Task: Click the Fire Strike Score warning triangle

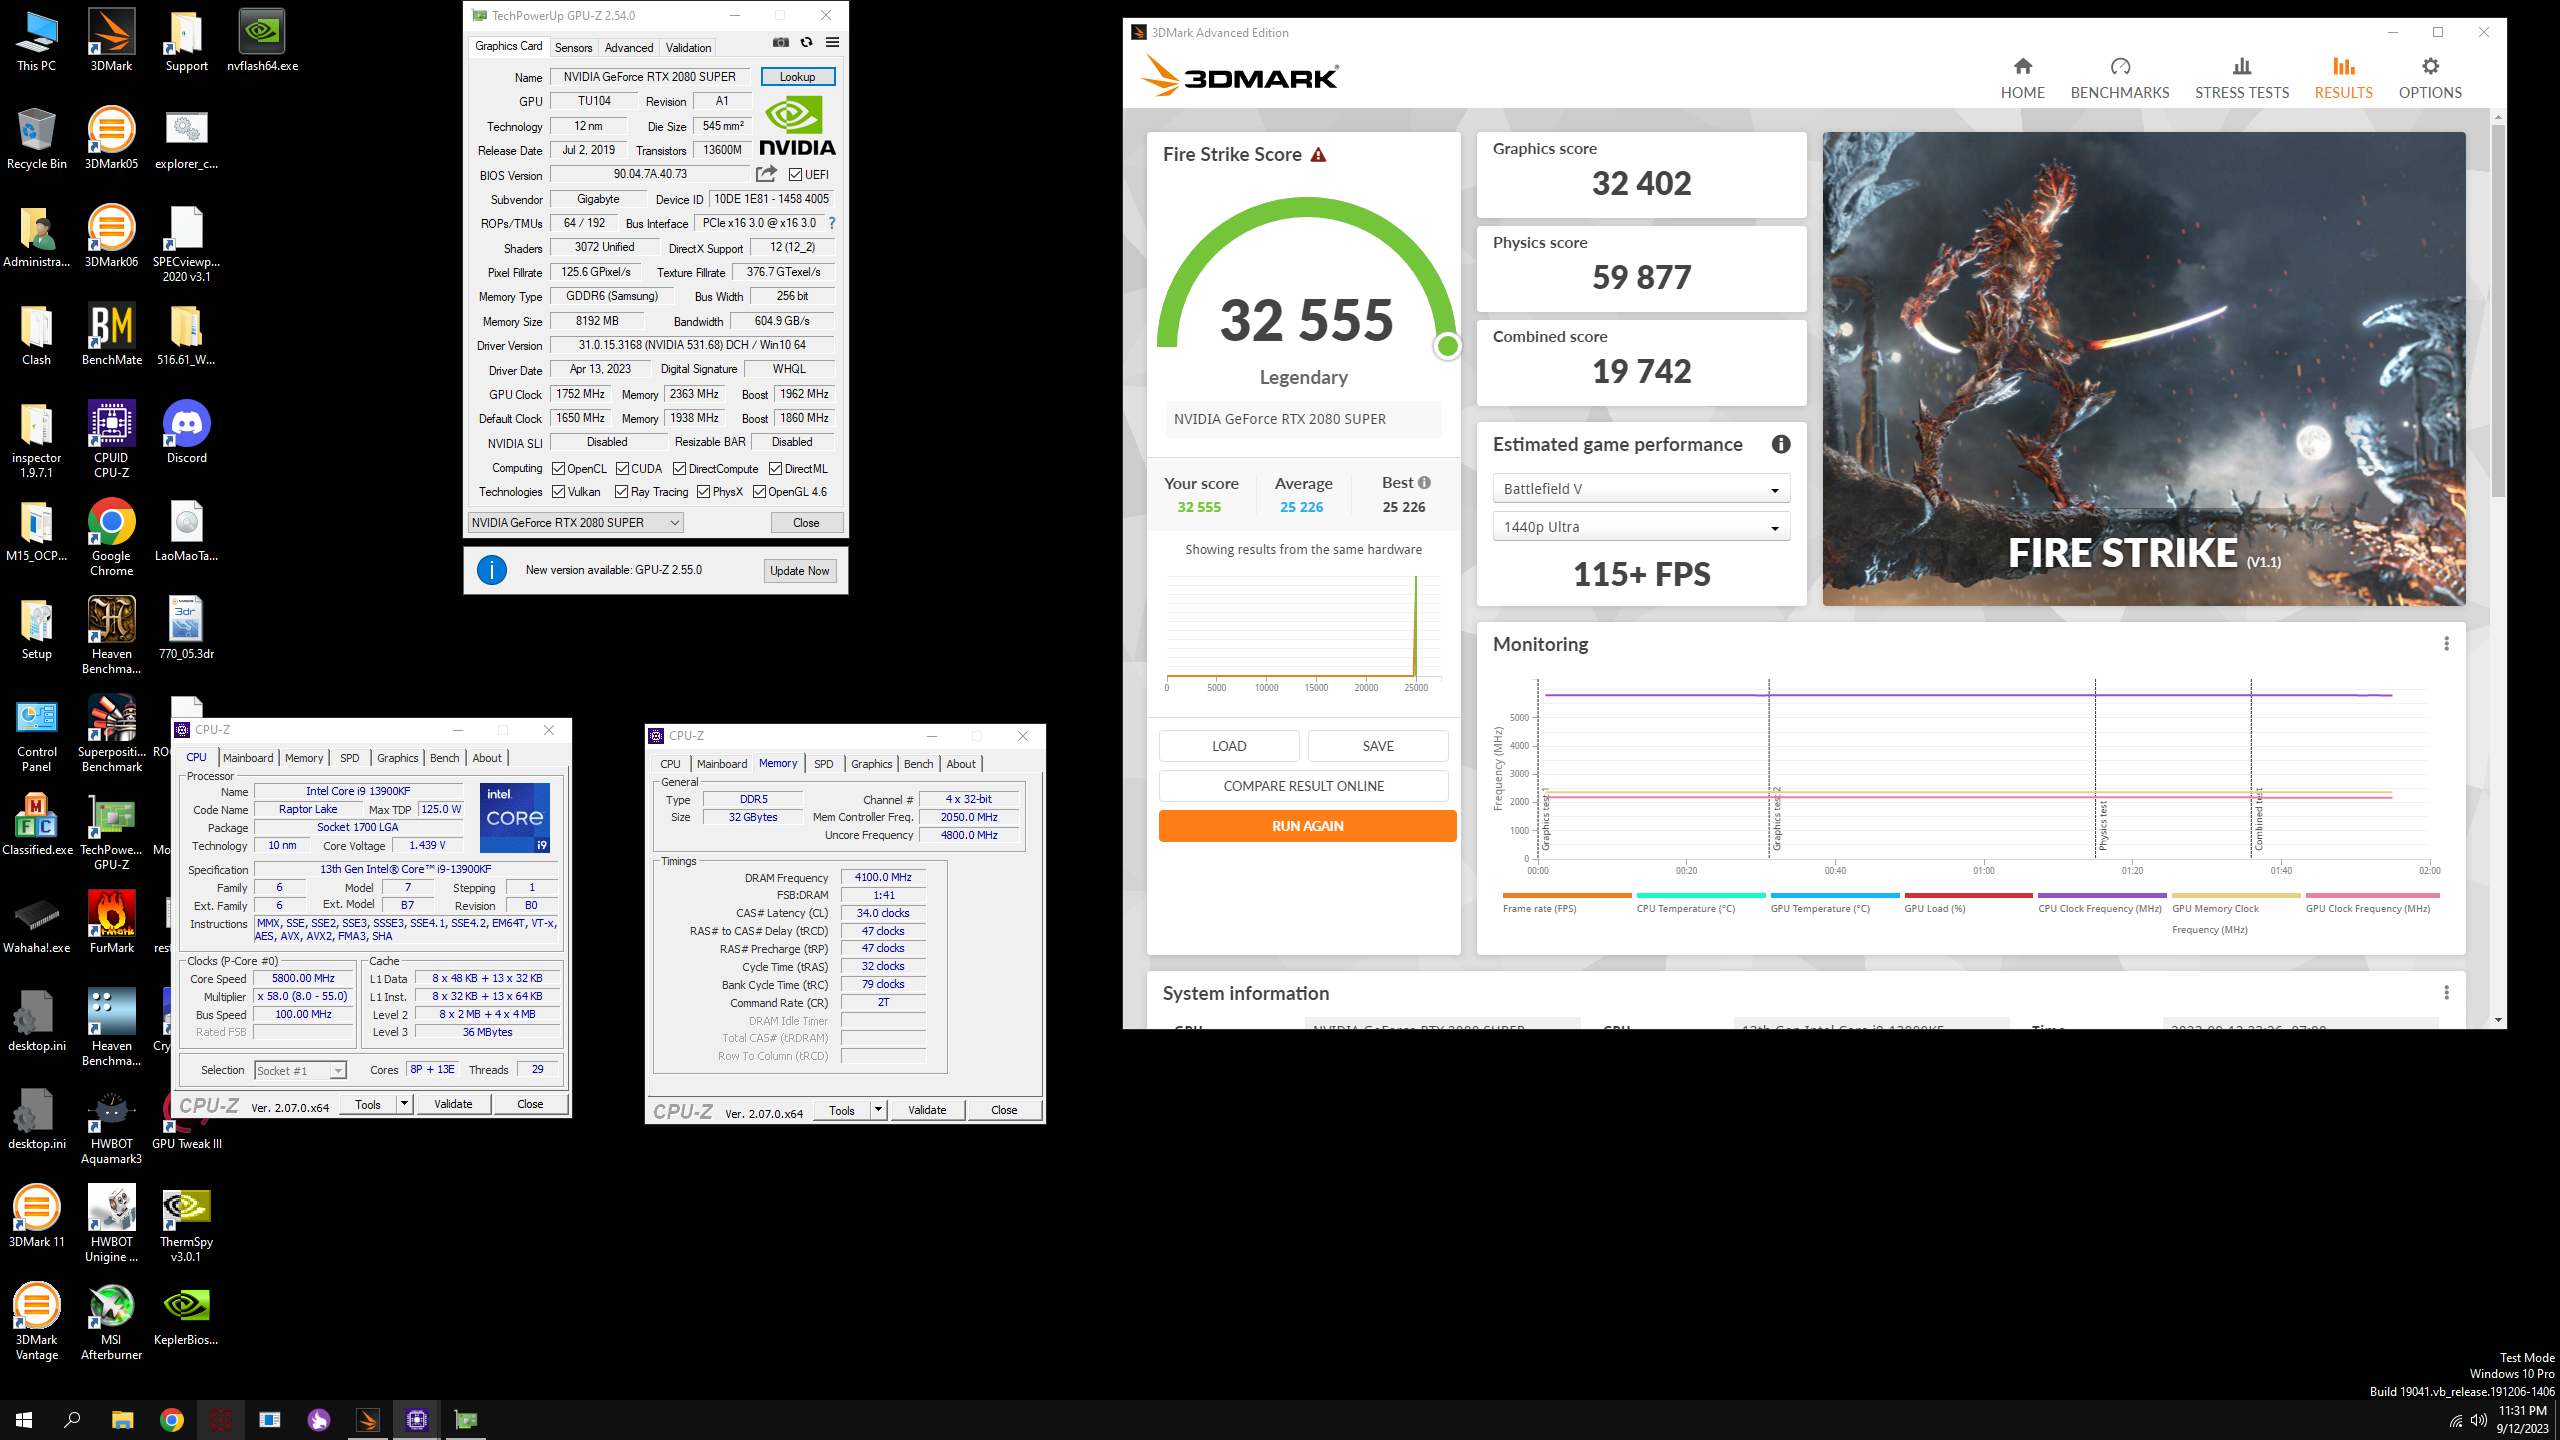Action: (x=1319, y=155)
